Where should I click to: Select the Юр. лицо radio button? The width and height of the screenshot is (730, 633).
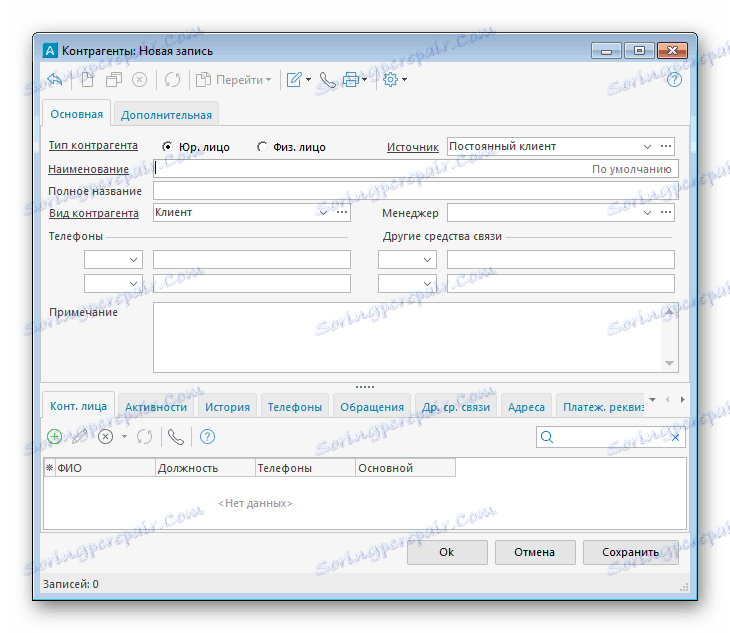pyautogui.click(x=167, y=147)
